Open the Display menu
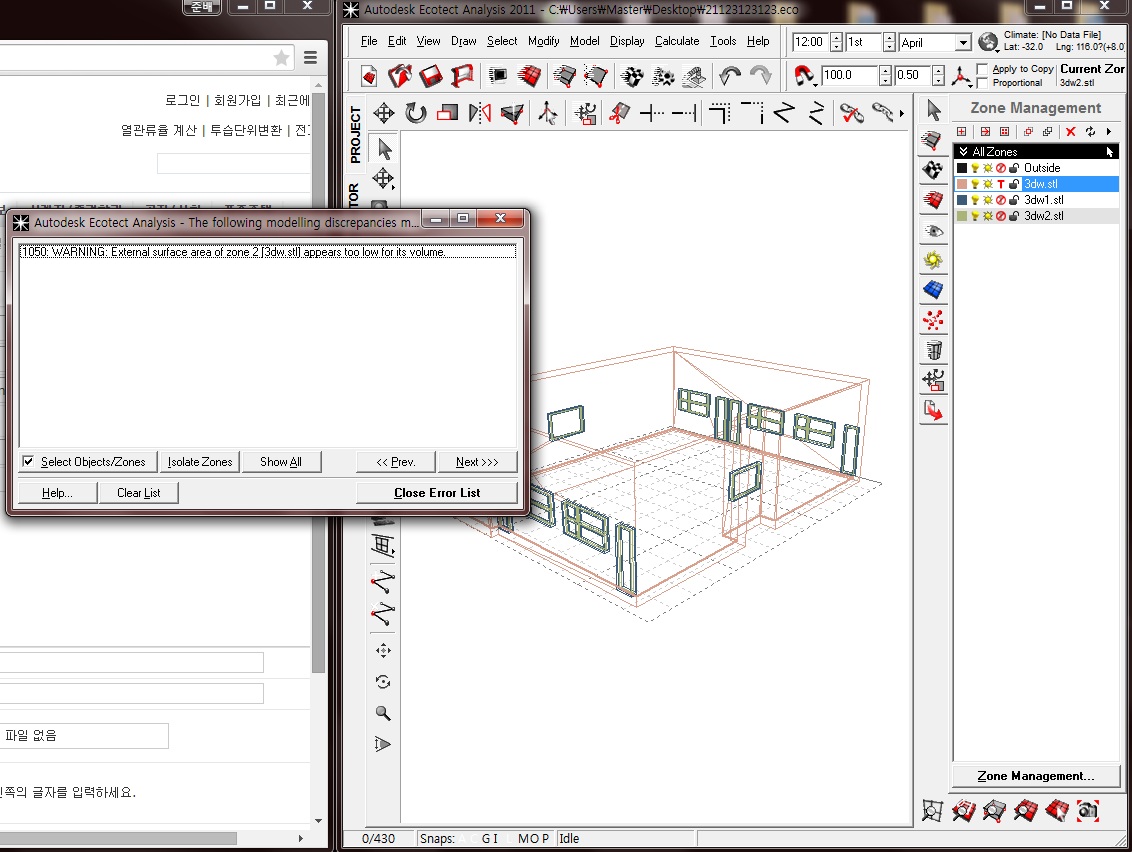1132x852 pixels. tap(627, 41)
